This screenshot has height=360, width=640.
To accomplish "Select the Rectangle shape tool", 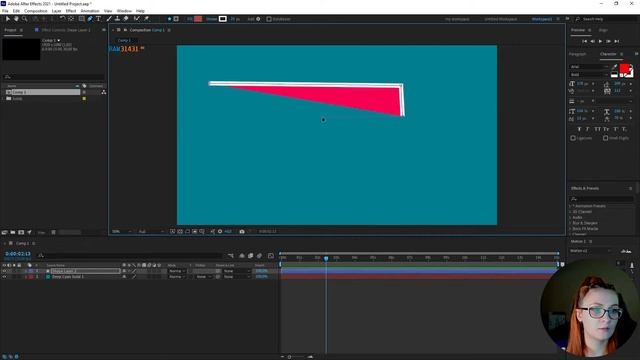I will (x=82, y=19).
